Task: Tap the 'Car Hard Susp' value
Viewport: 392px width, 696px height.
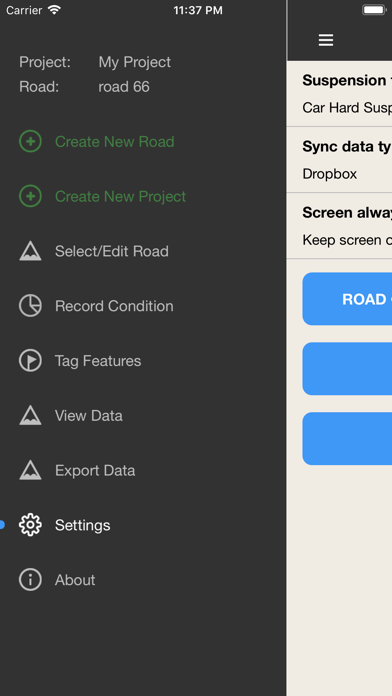Action: (347, 107)
